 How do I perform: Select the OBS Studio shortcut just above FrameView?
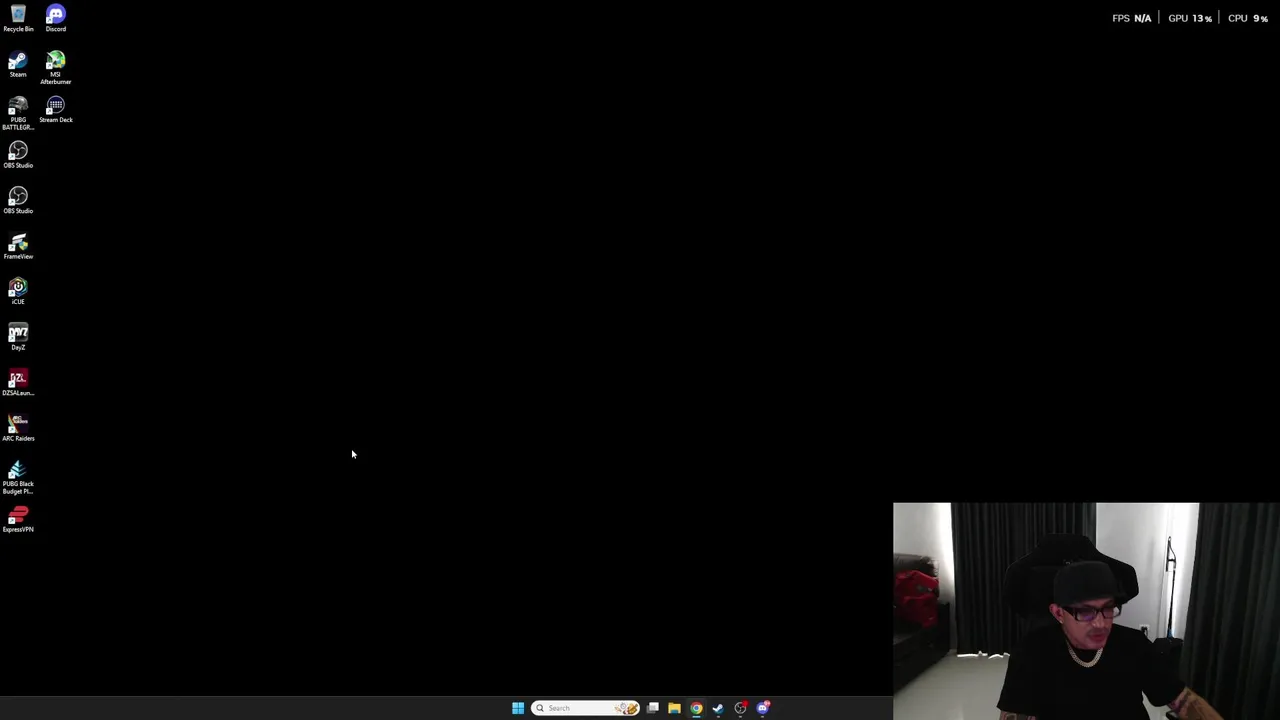18,200
